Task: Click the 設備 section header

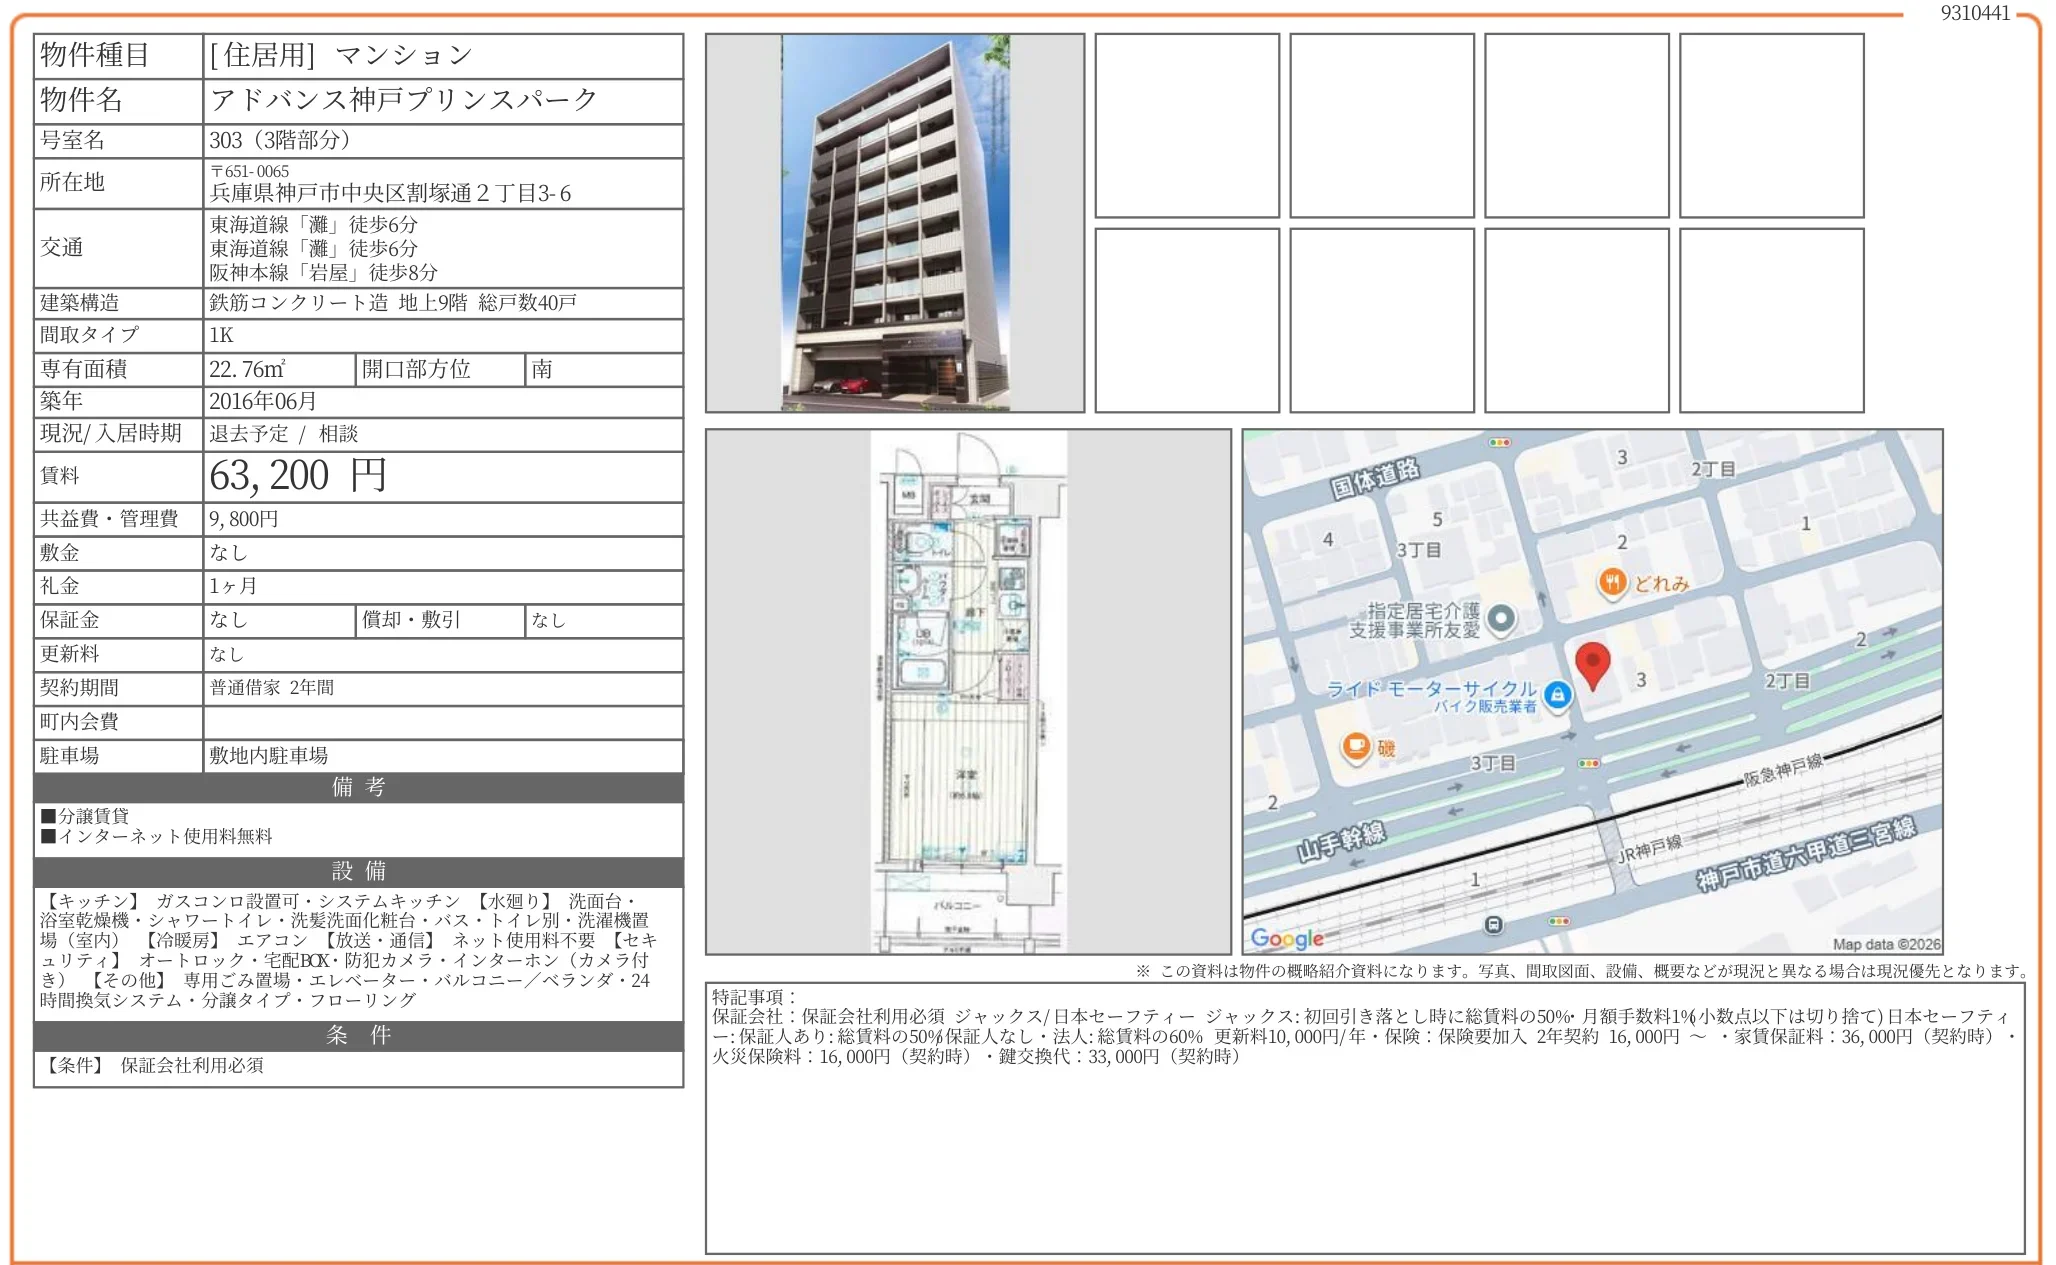Action: pyautogui.click(x=358, y=871)
